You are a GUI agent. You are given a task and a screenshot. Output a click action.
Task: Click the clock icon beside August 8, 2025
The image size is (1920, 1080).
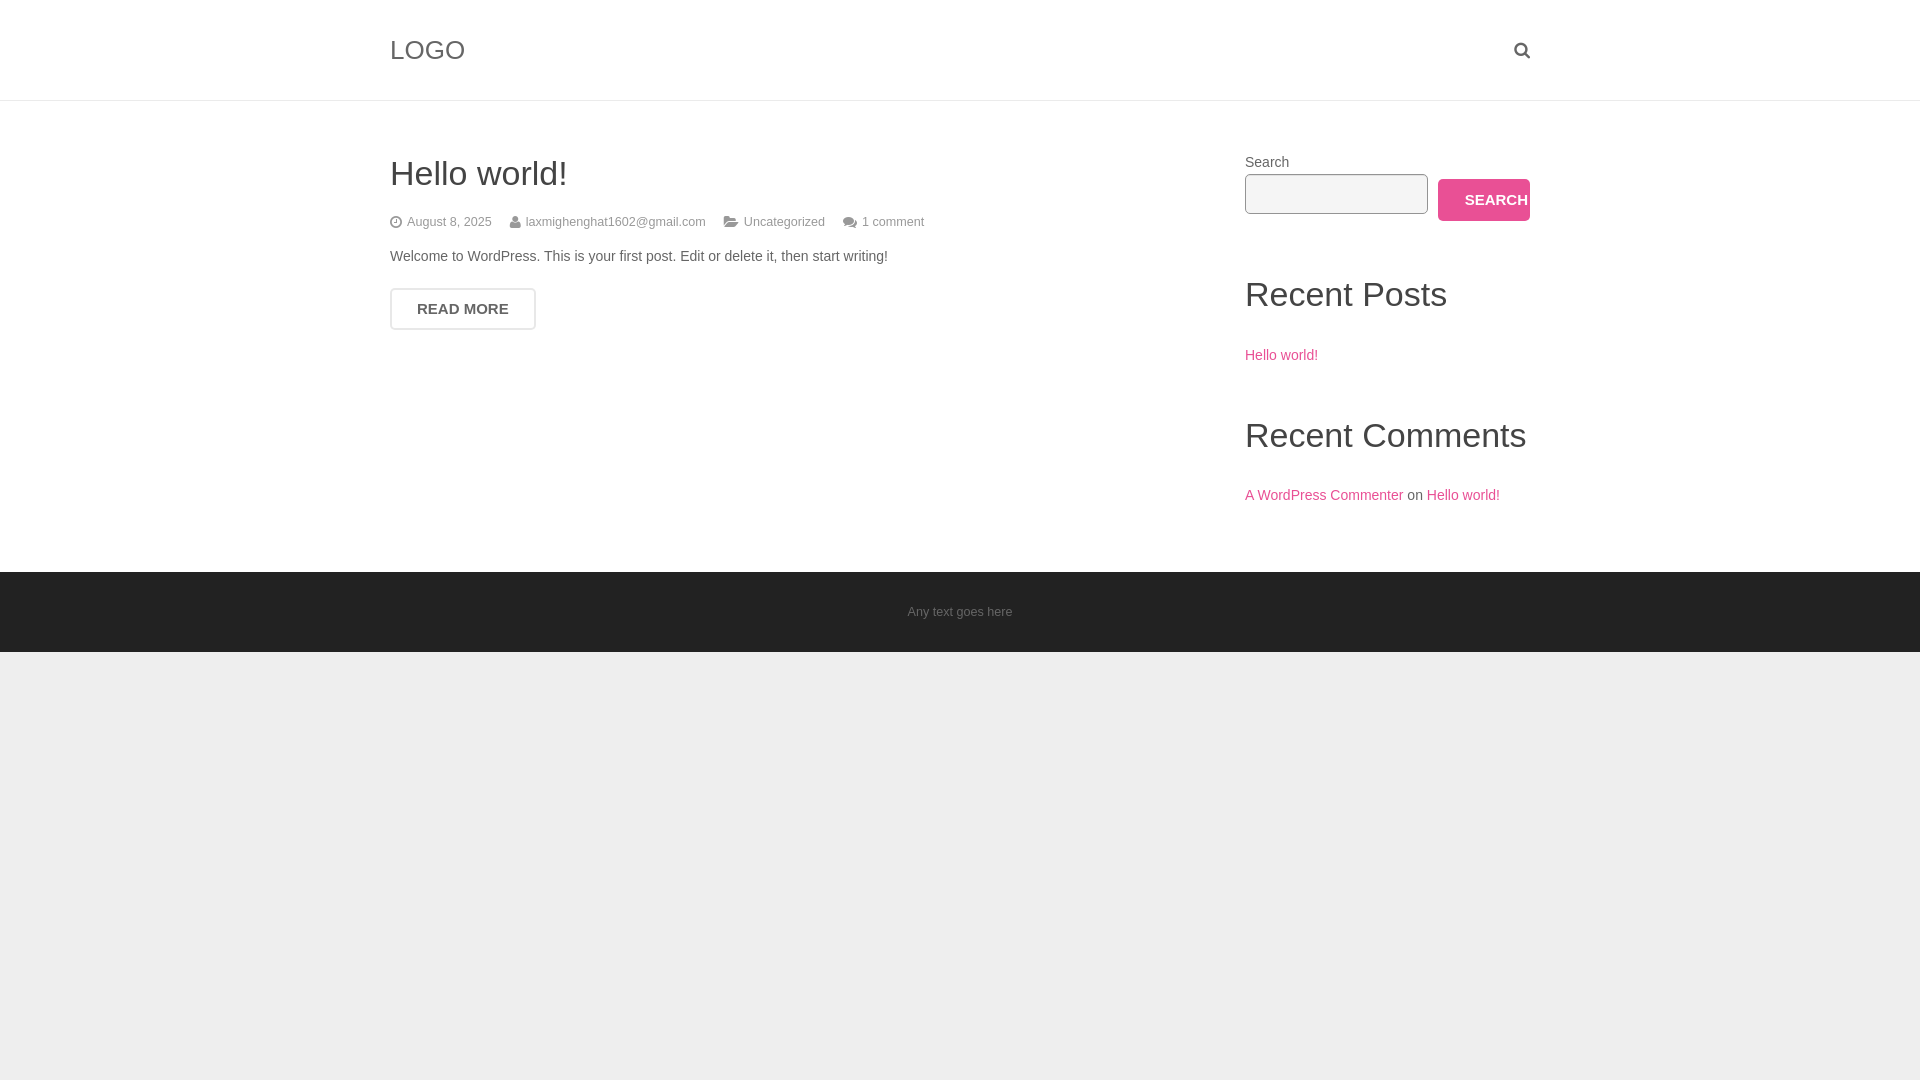[x=396, y=222]
